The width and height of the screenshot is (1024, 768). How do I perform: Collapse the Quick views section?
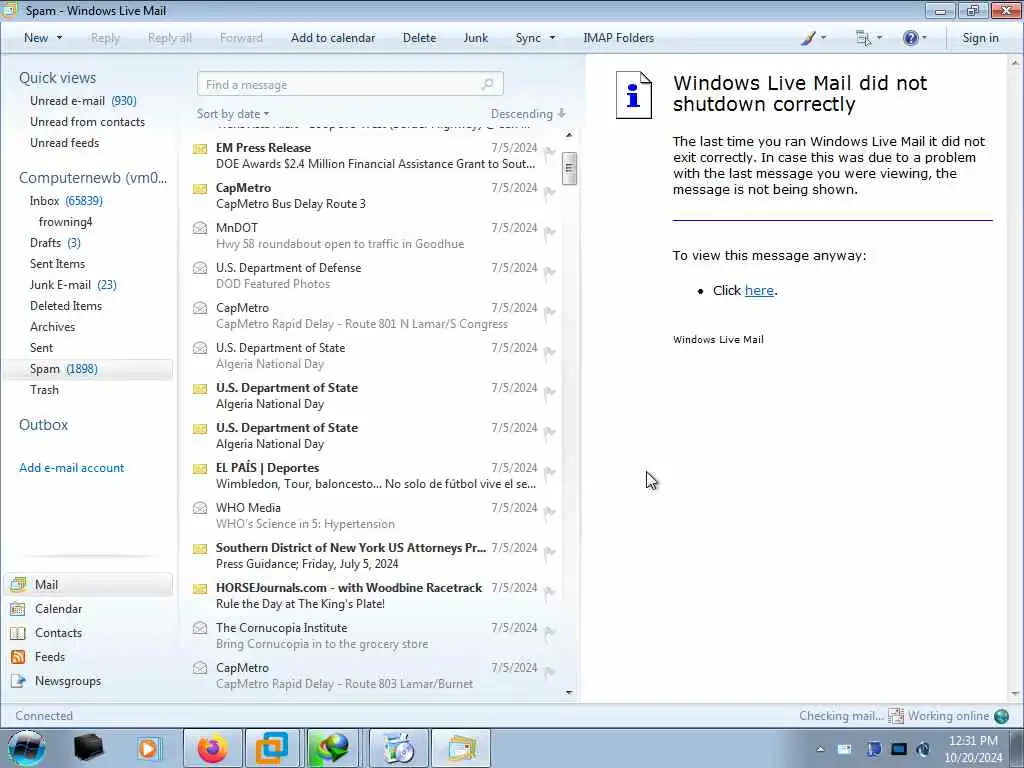click(57, 78)
